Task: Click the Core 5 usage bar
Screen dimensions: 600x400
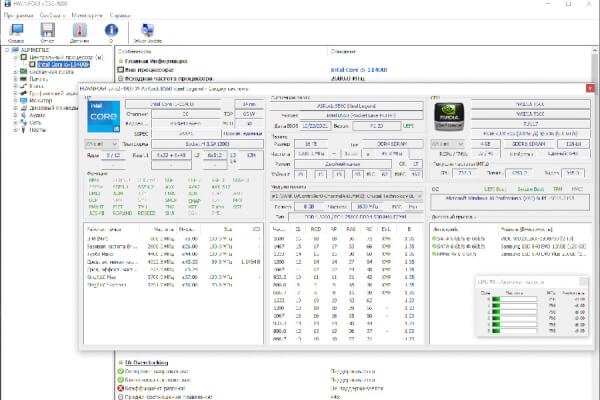Action: (x=514, y=331)
